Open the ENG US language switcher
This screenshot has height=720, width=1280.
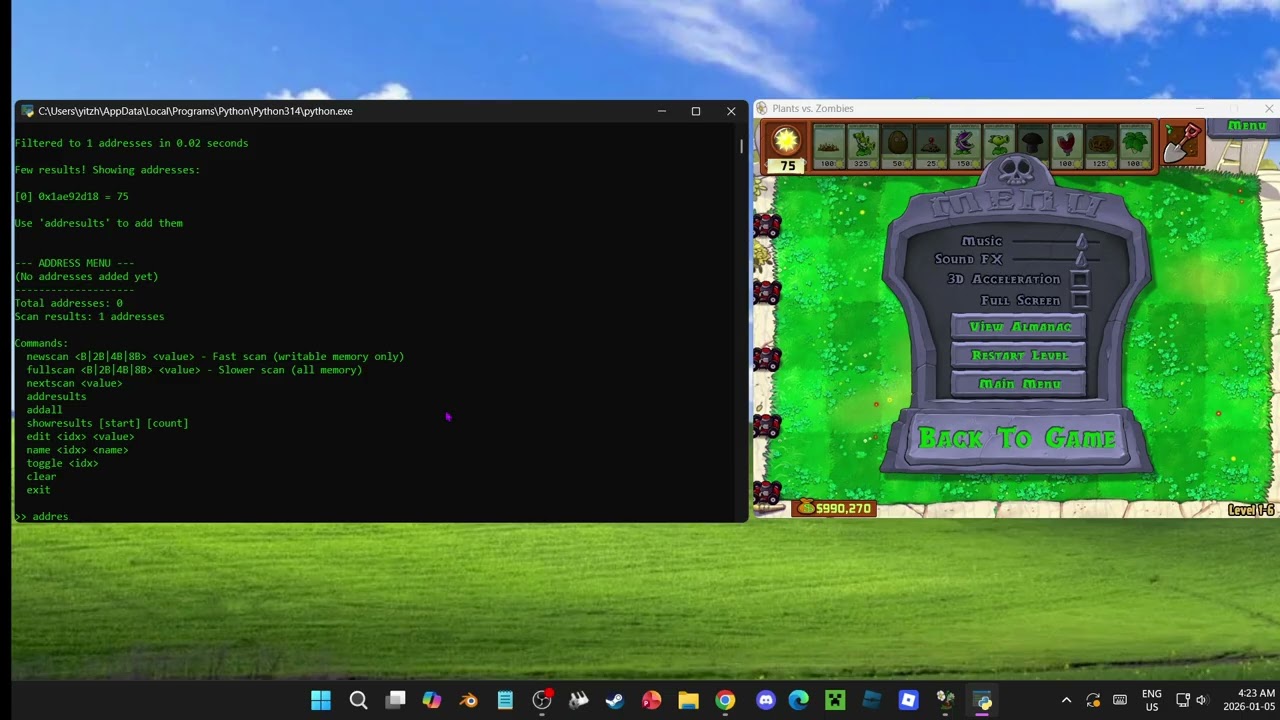click(1151, 700)
